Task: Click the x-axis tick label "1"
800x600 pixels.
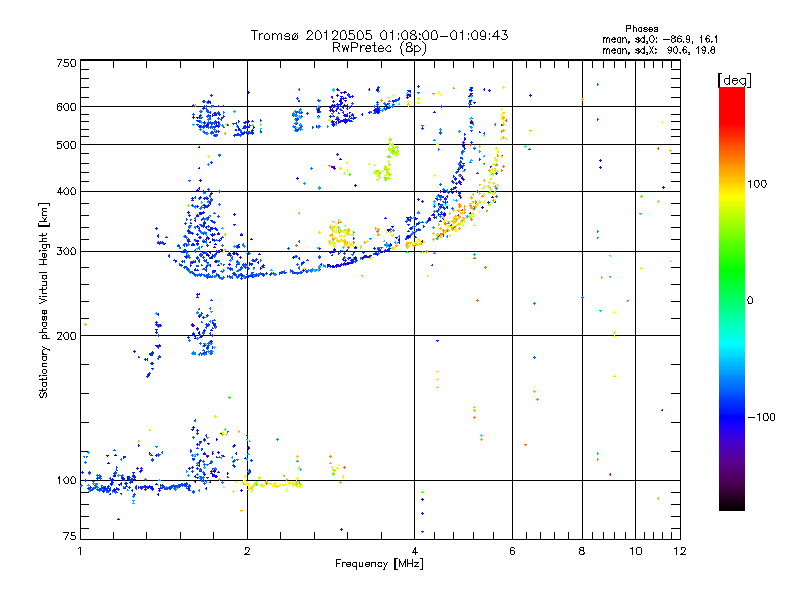Action: (x=80, y=551)
